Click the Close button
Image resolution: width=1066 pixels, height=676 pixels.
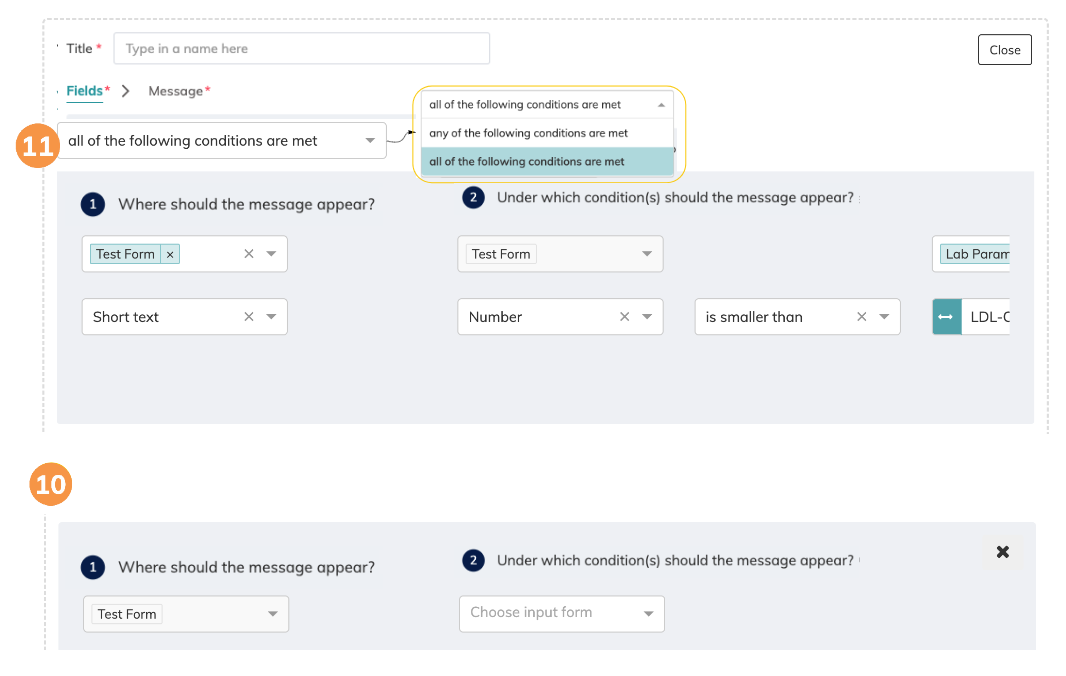[x=1004, y=50]
